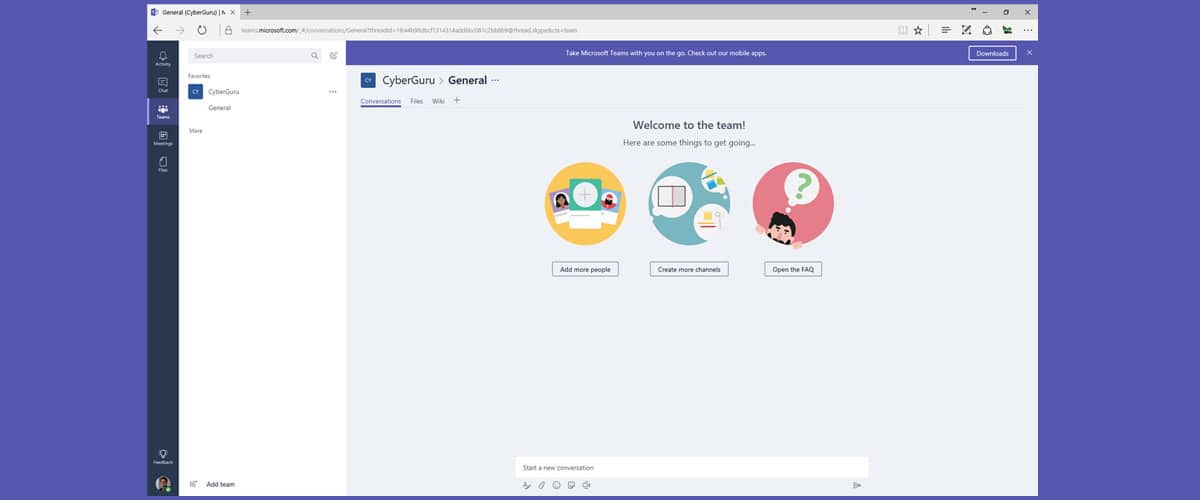Click the user profile avatar
The width and height of the screenshot is (1200, 500).
(163, 484)
